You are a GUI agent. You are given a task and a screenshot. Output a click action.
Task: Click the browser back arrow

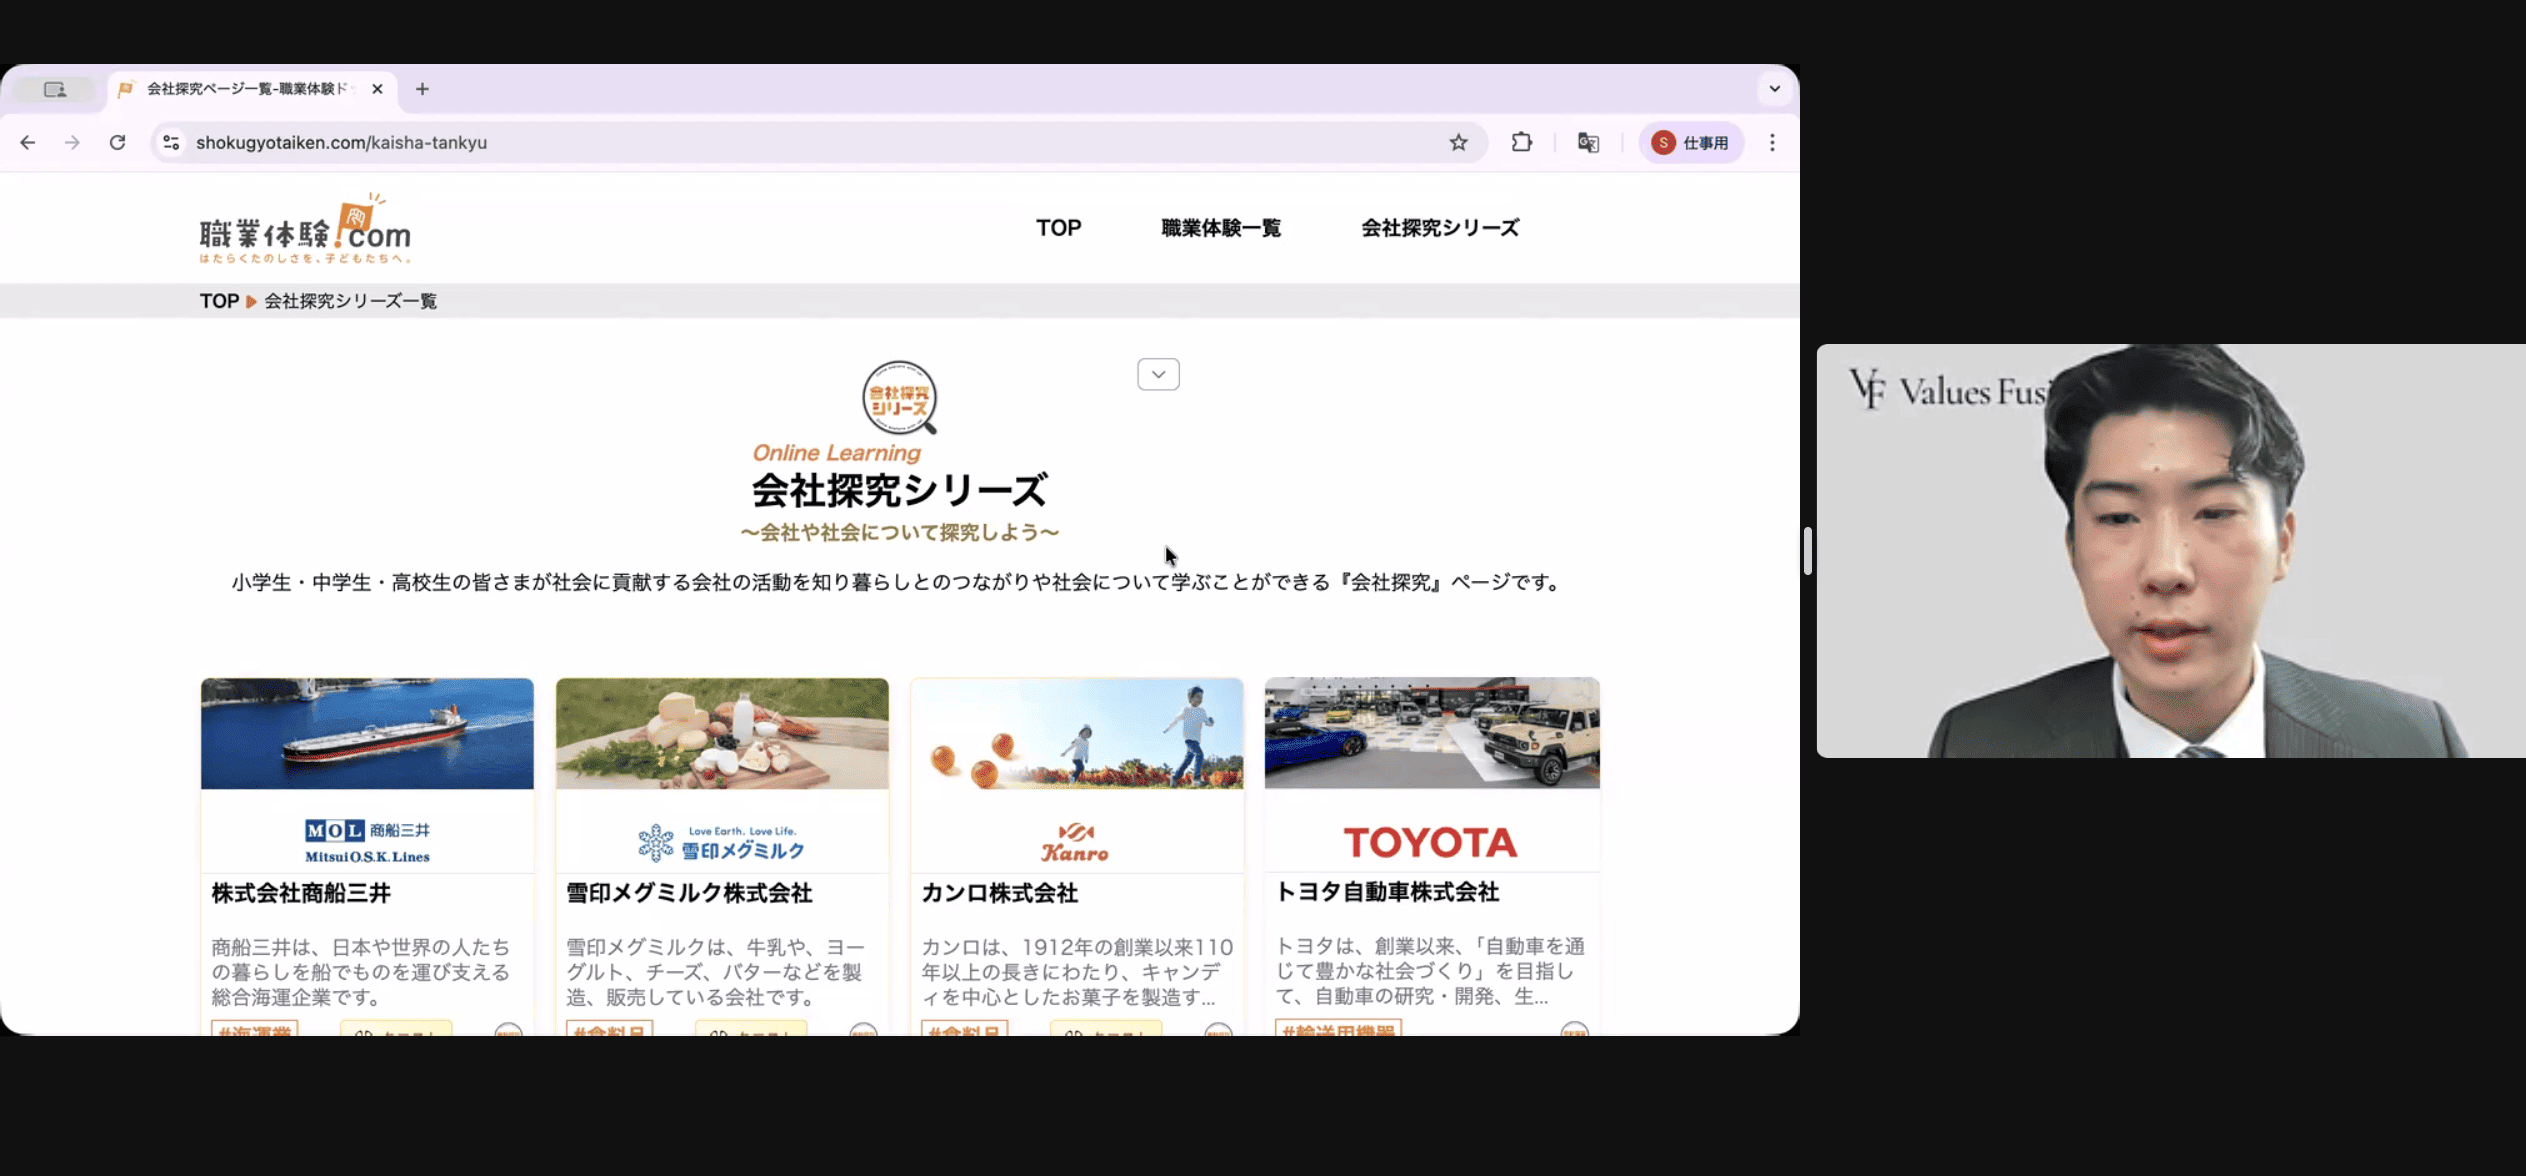point(28,143)
